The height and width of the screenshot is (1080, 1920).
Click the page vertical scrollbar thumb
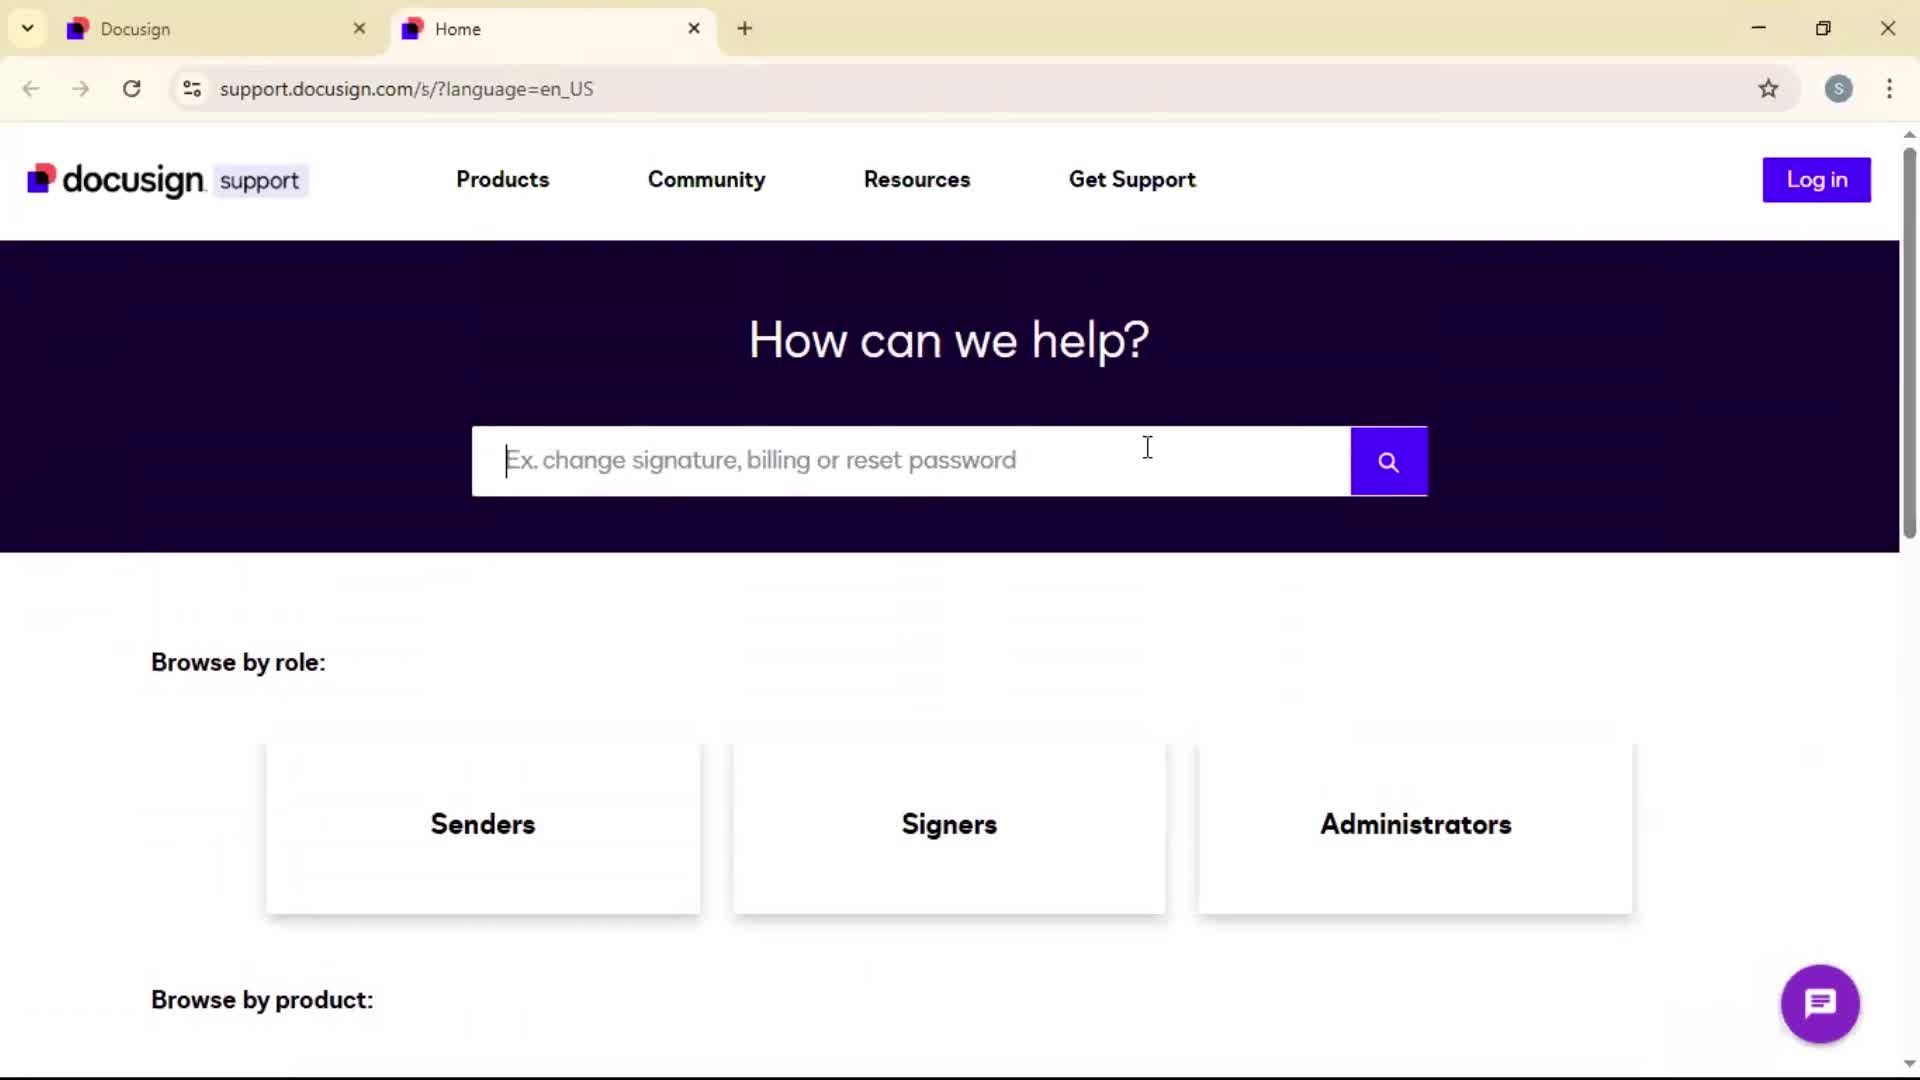[1909, 343]
